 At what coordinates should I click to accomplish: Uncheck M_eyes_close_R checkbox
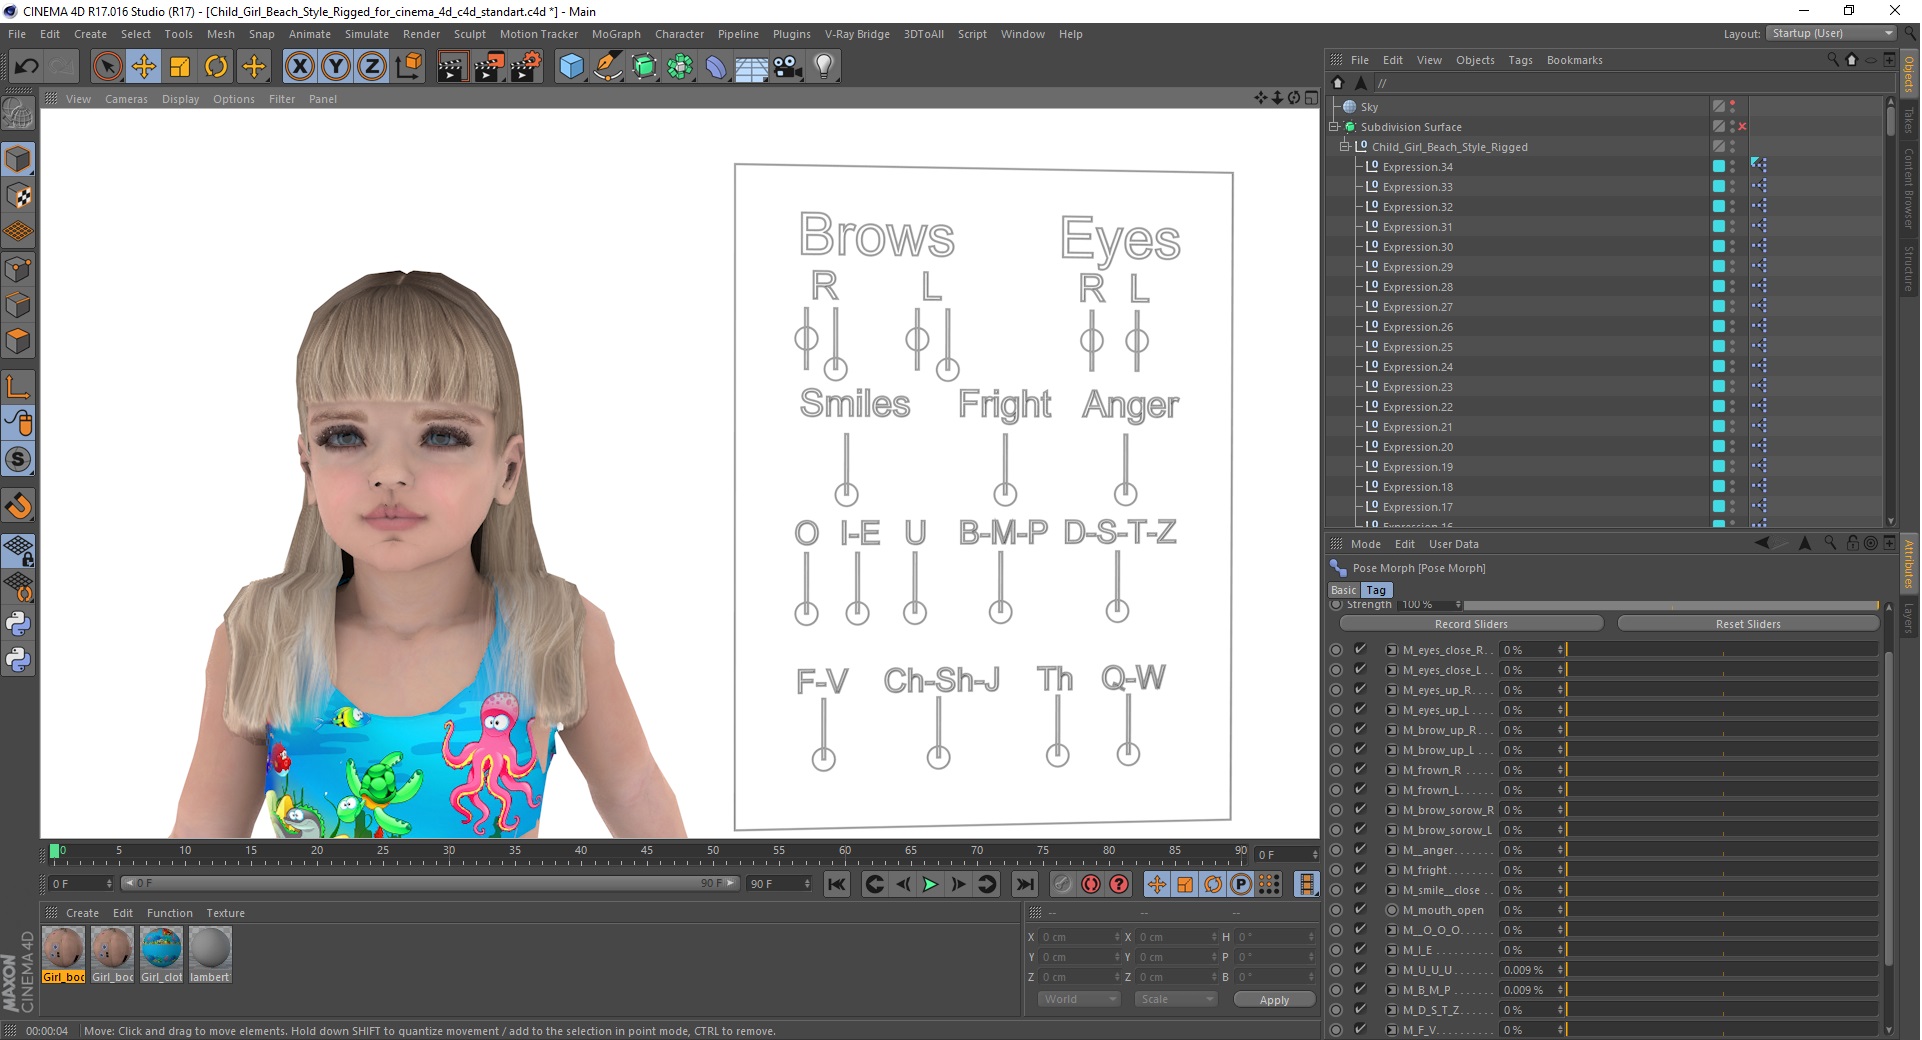1360,649
